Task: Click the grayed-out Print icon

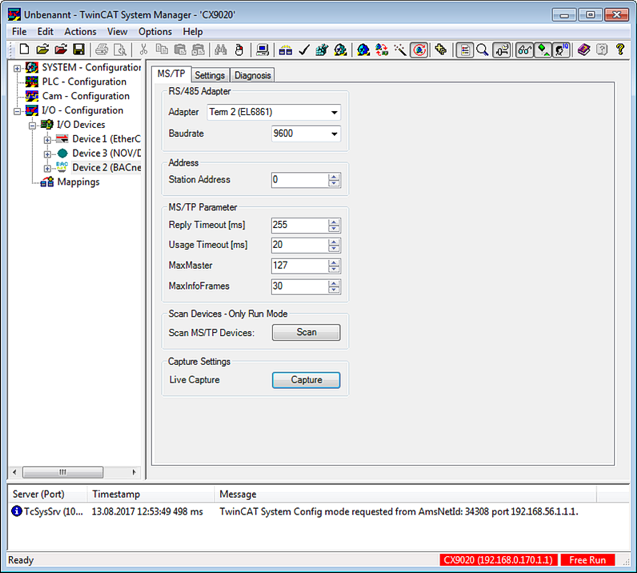Action: (x=102, y=50)
